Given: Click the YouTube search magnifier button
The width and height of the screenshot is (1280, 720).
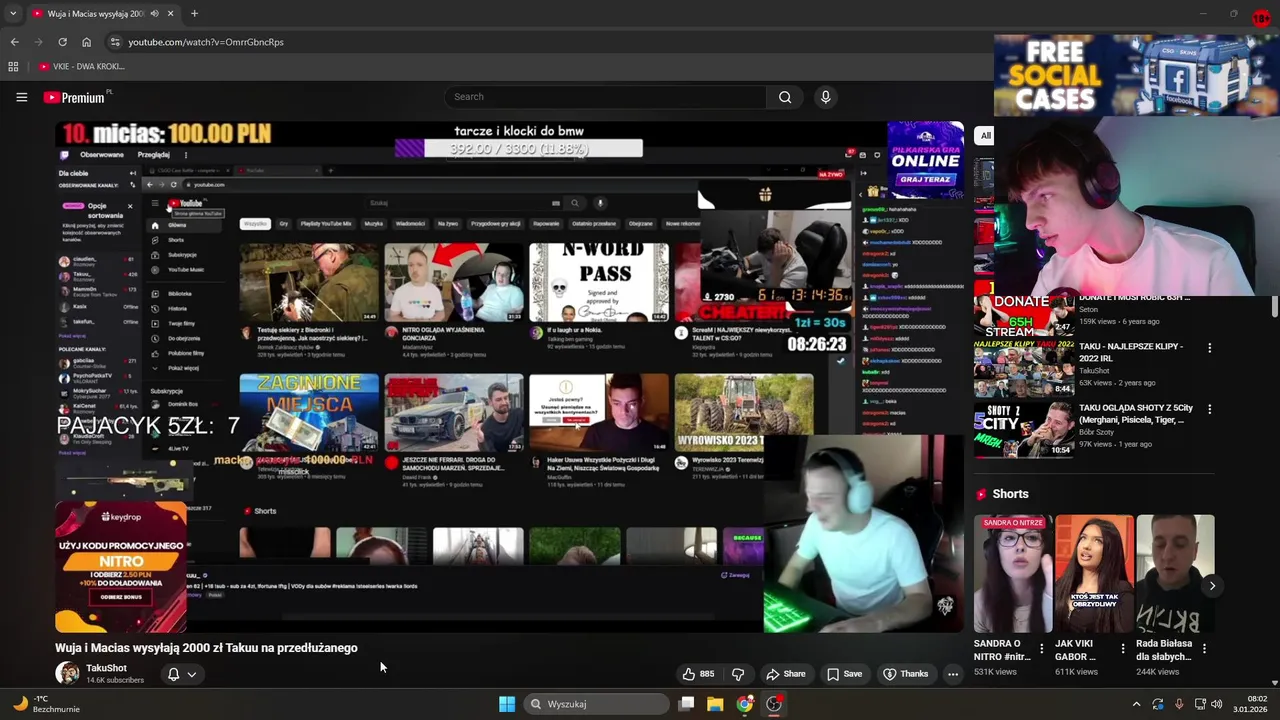Looking at the screenshot, I should (785, 97).
